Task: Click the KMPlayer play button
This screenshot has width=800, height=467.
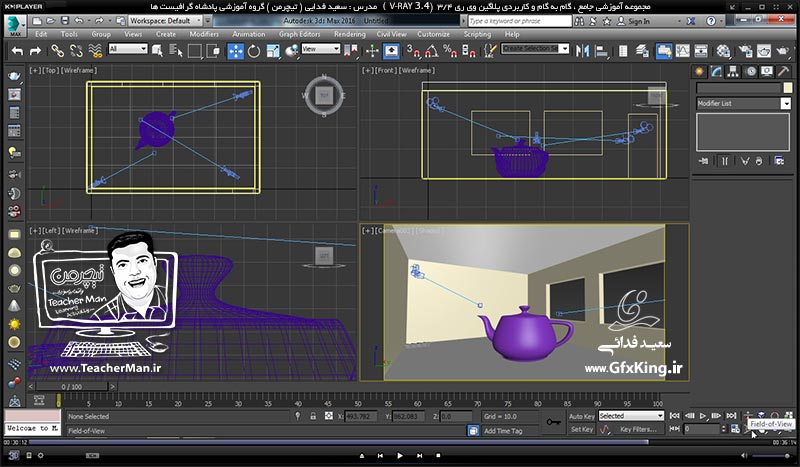Action: click(399, 455)
